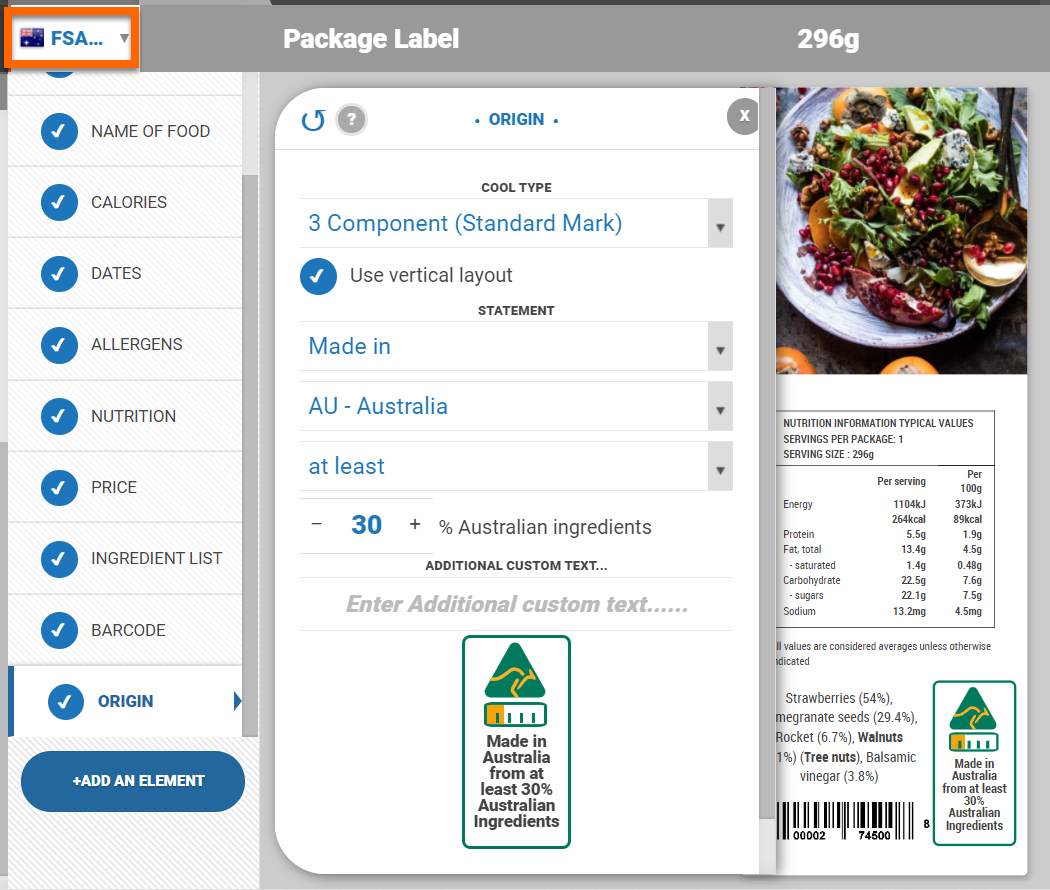Expand the AU - Australia country dropdown

click(516, 407)
